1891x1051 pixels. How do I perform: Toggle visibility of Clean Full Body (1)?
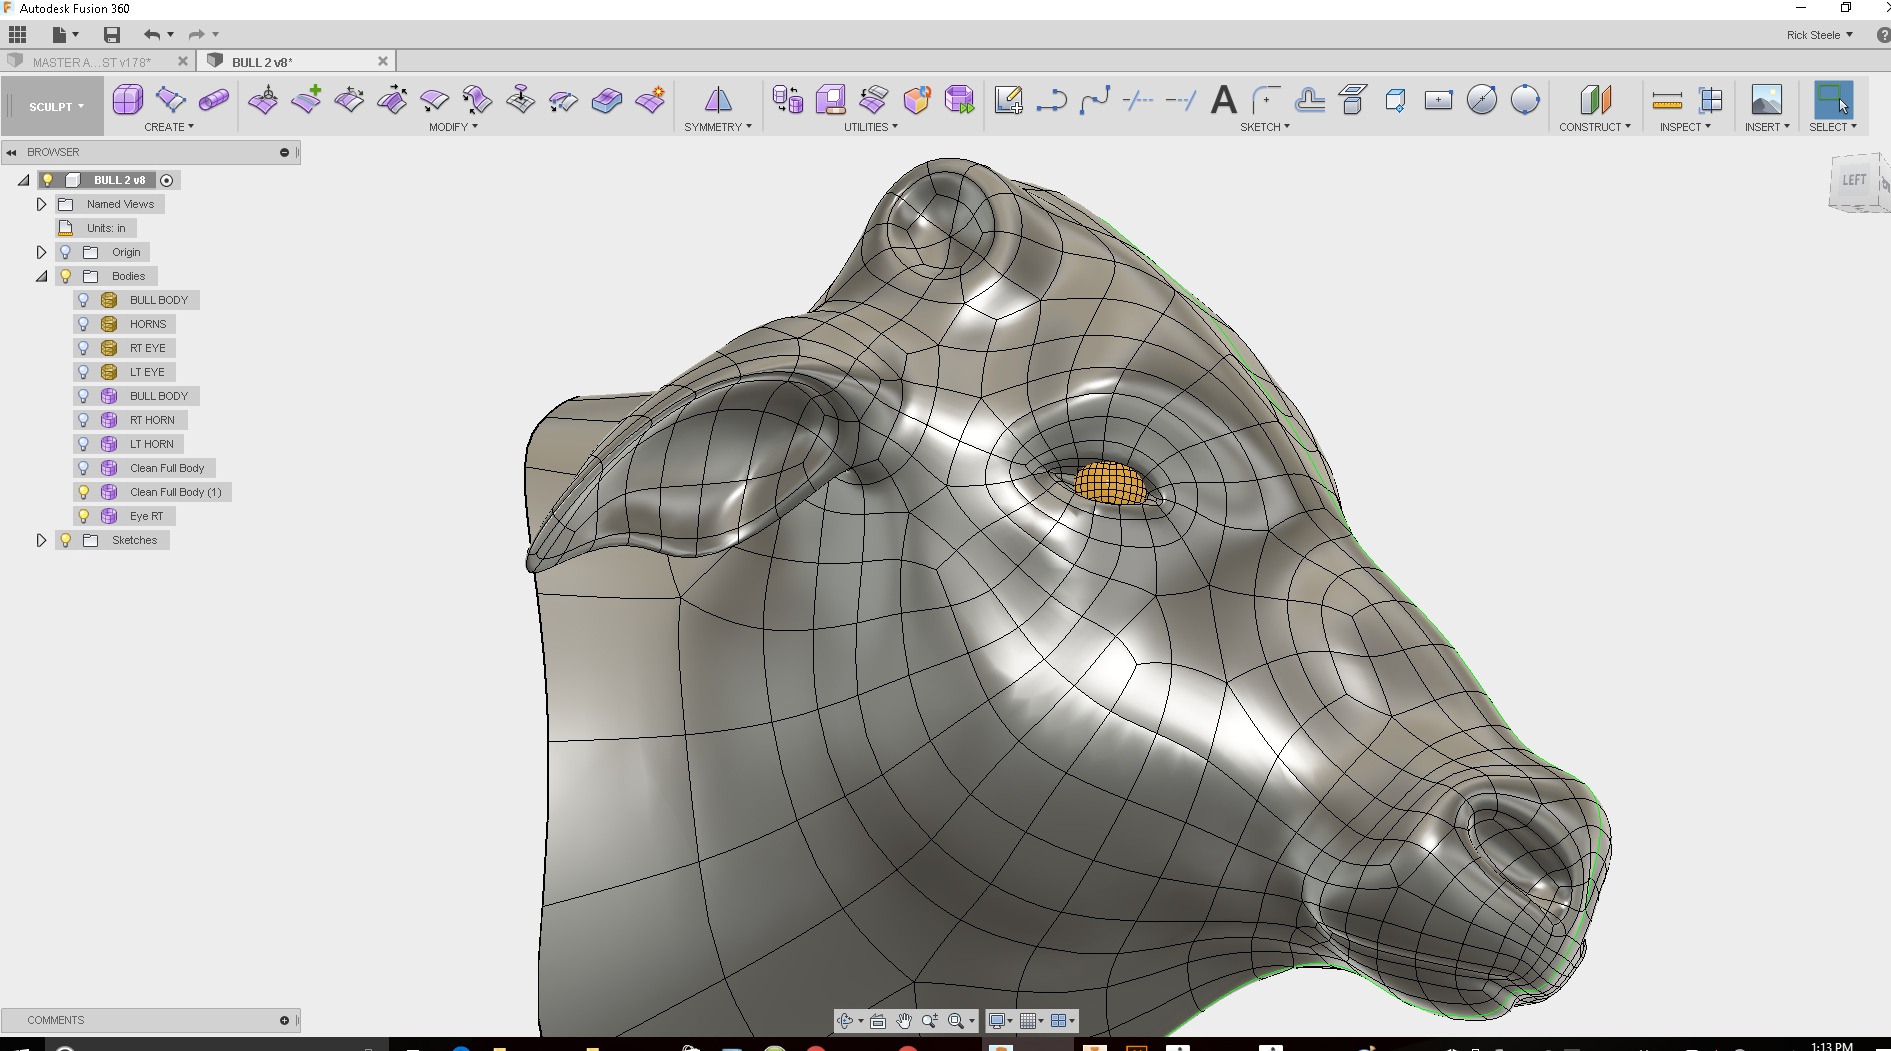84,491
